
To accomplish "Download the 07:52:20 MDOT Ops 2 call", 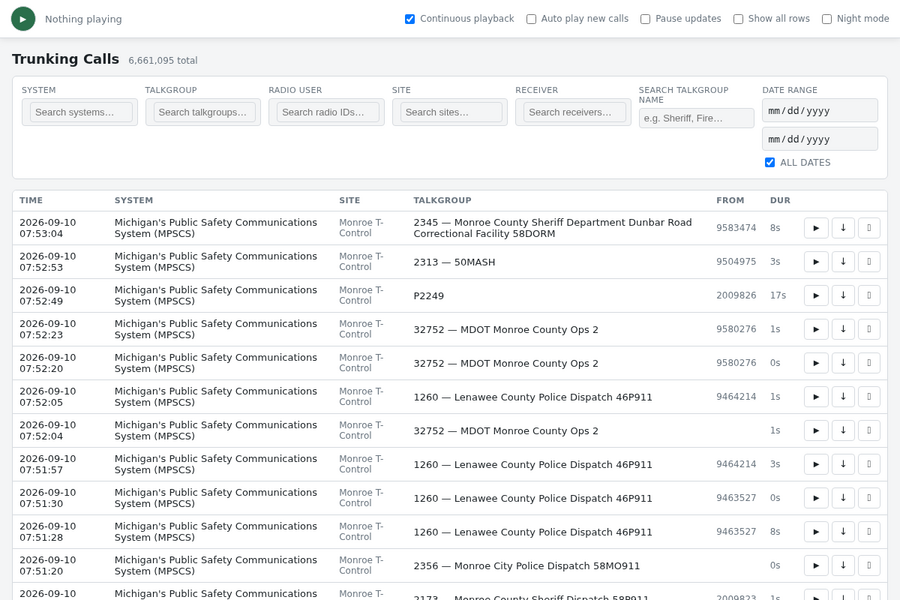I will click(843, 363).
